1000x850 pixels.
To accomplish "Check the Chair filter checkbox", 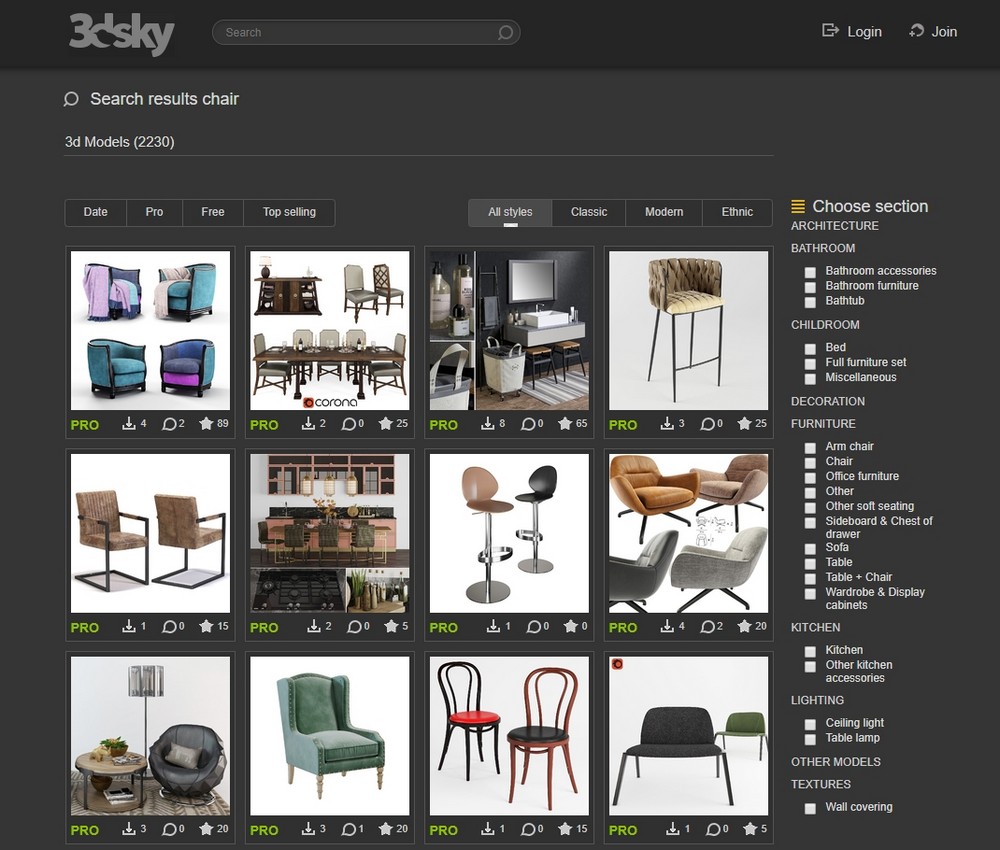I will [x=809, y=462].
